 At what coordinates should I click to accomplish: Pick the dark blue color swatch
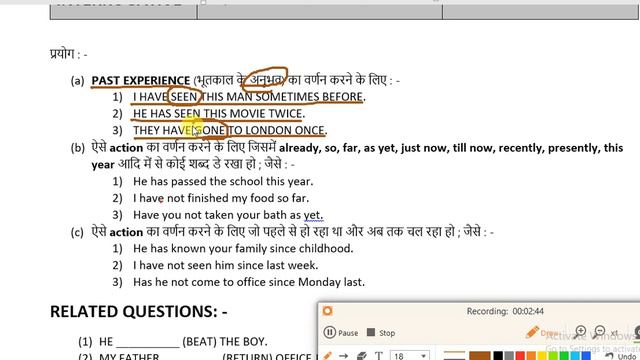click(x=586, y=356)
